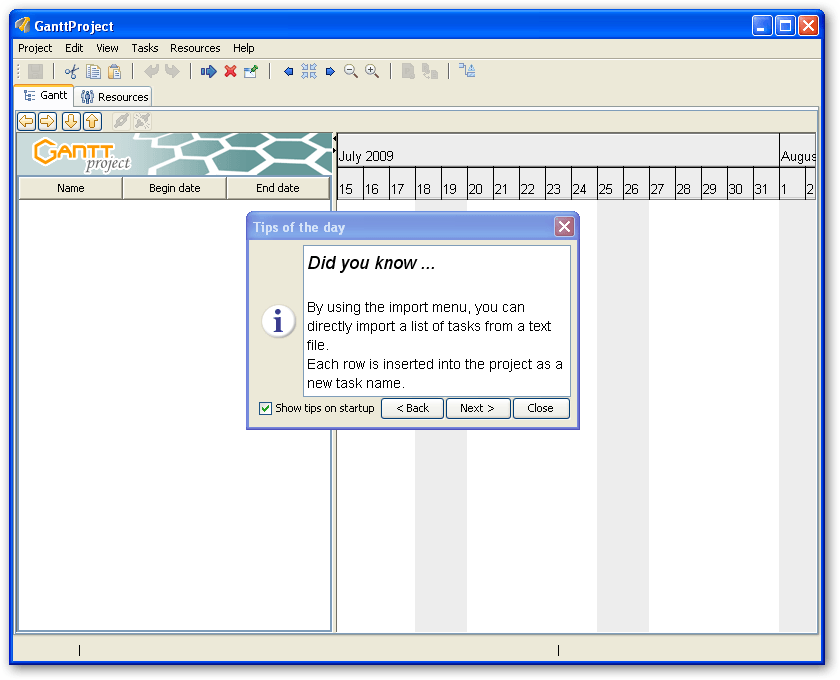Click the info icon in the tips dialog

[278, 321]
